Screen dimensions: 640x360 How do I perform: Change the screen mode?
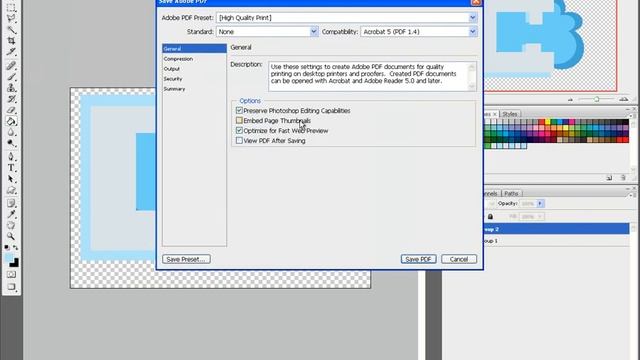tap(11, 287)
